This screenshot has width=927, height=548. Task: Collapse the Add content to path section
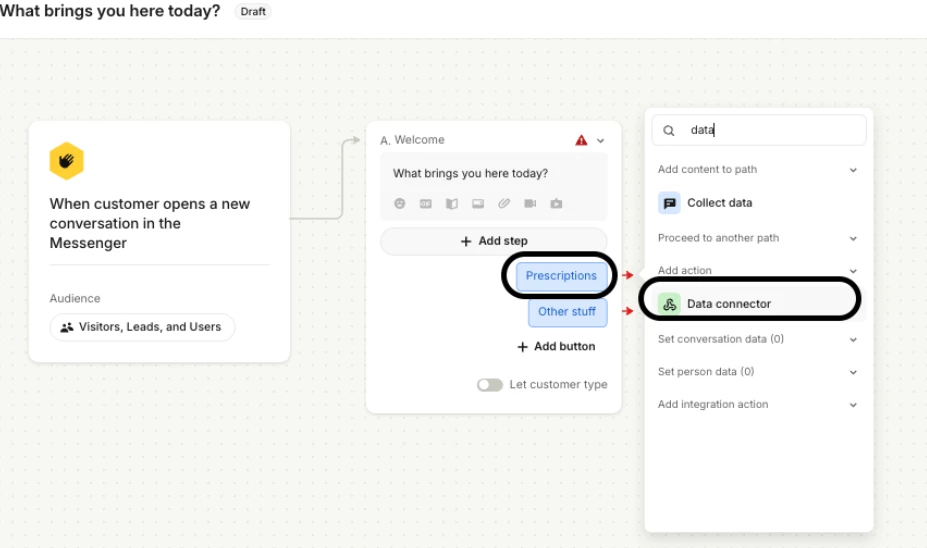click(853, 170)
